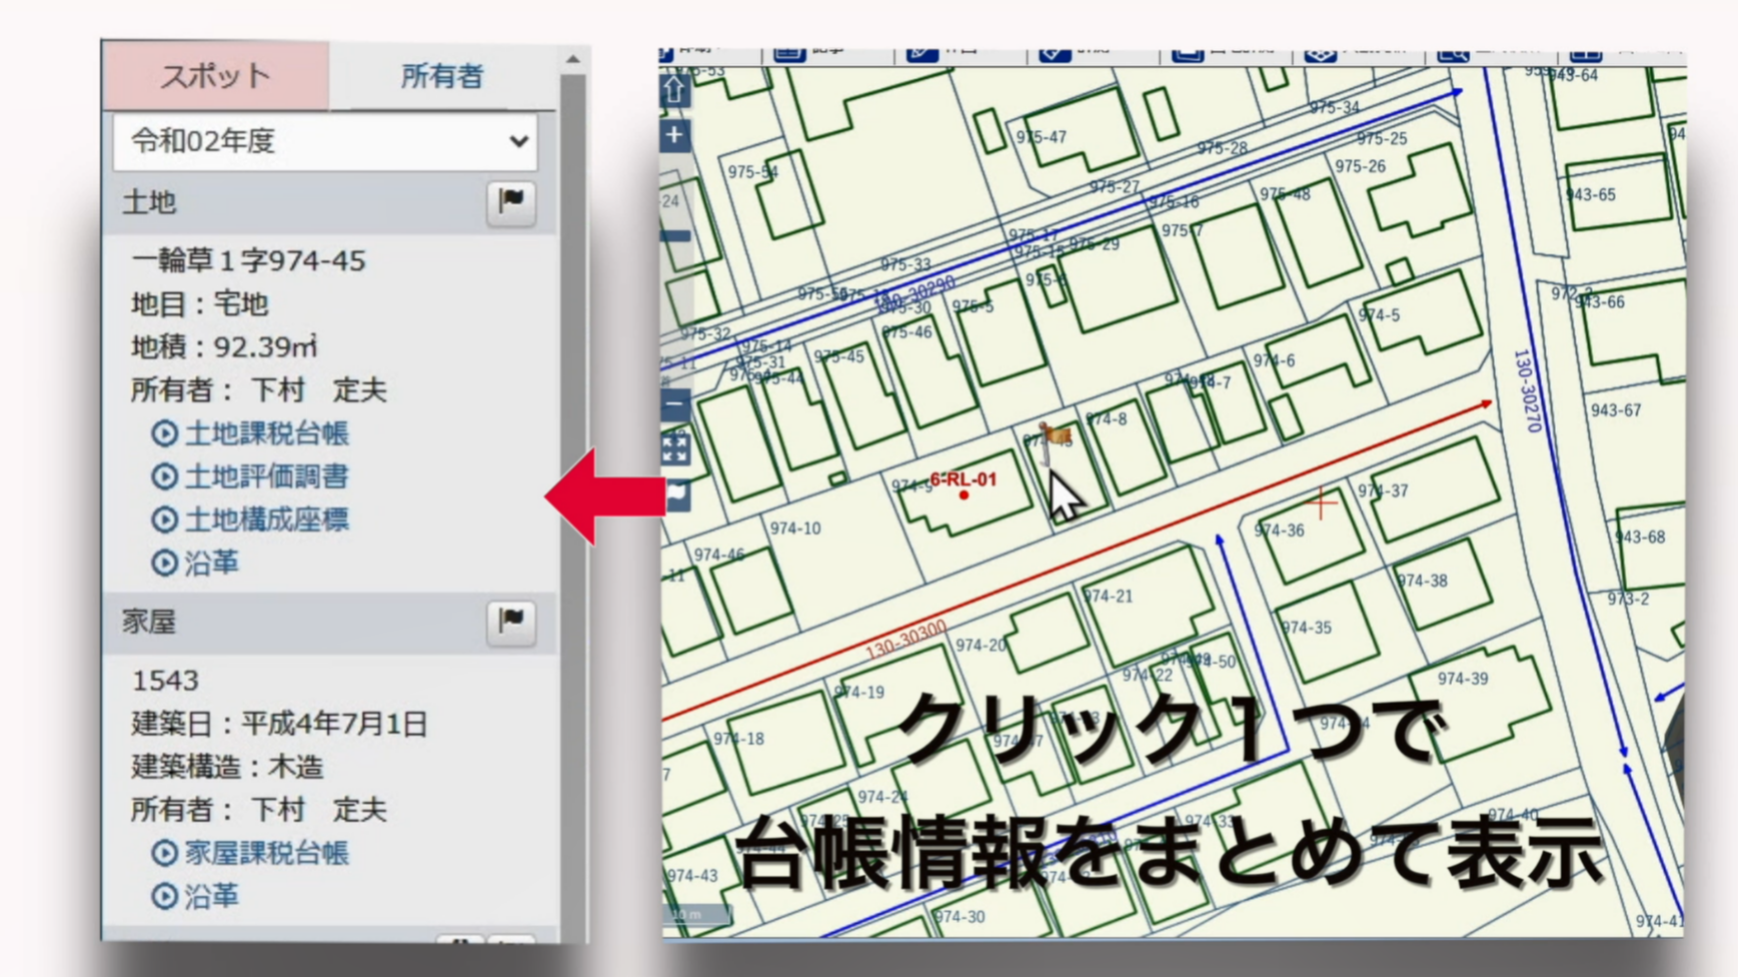Switch to the スポット tab
The width and height of the screenshot is (1738, 977).
tap(215, 76)
